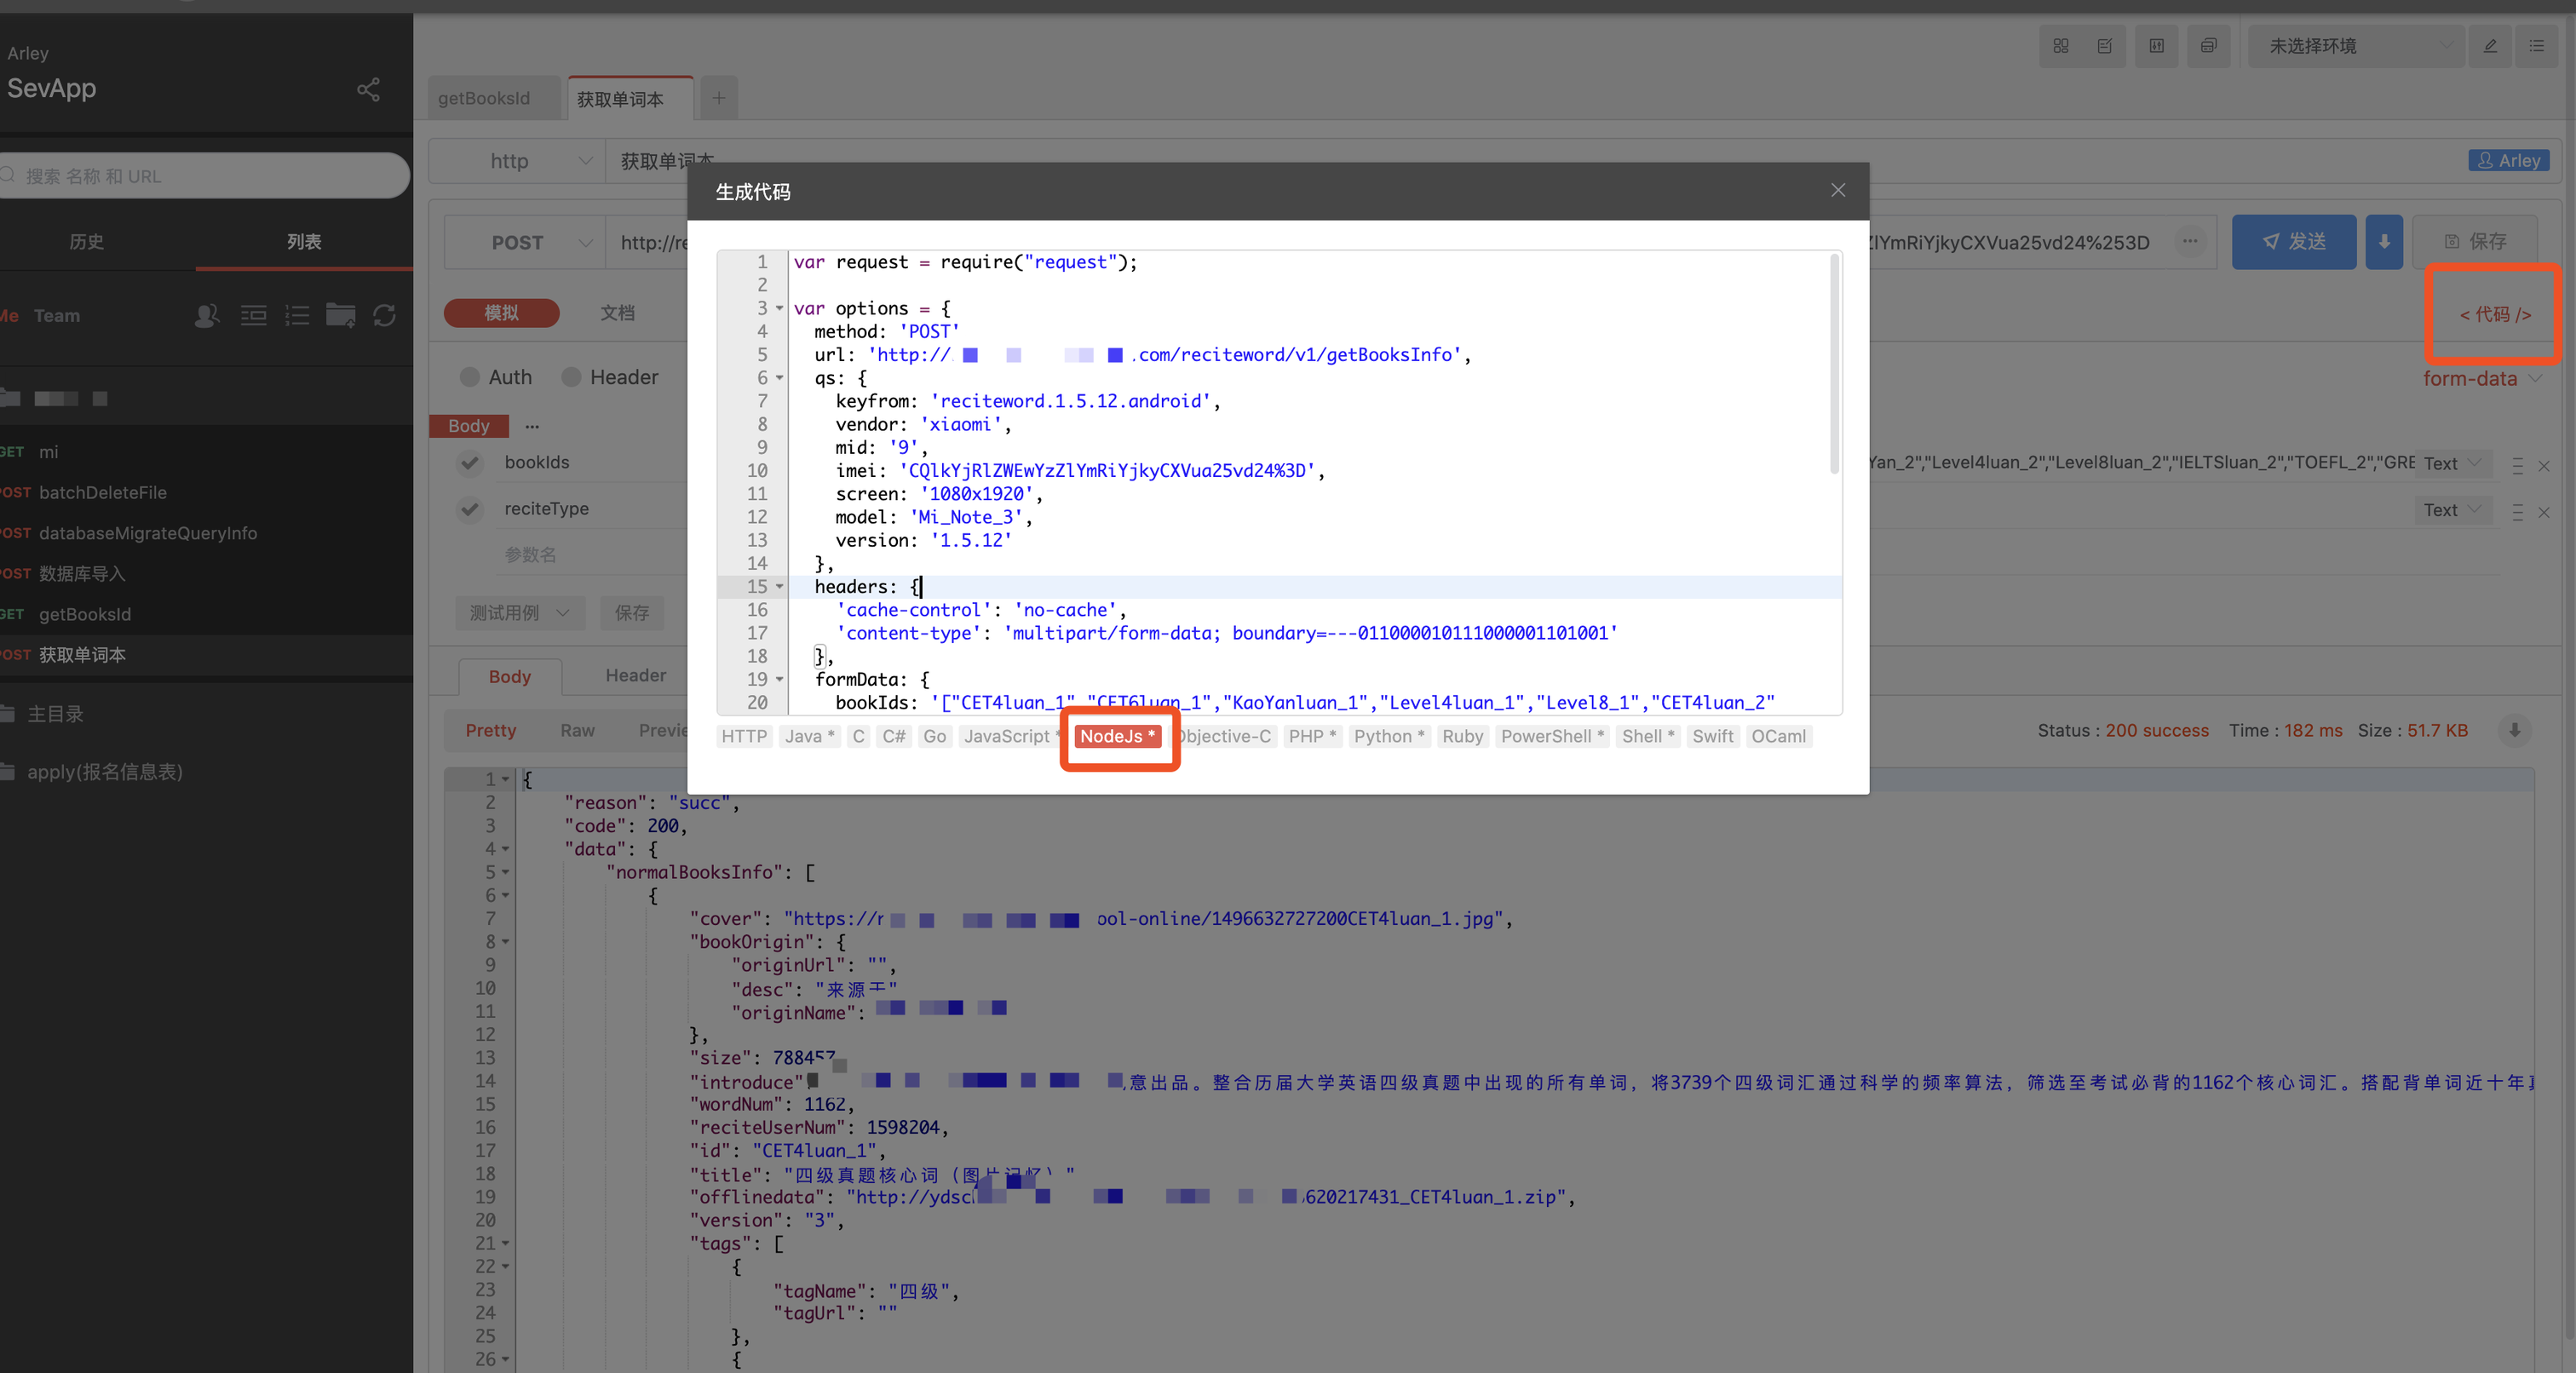Open the code generator link

click(2494, 314)
